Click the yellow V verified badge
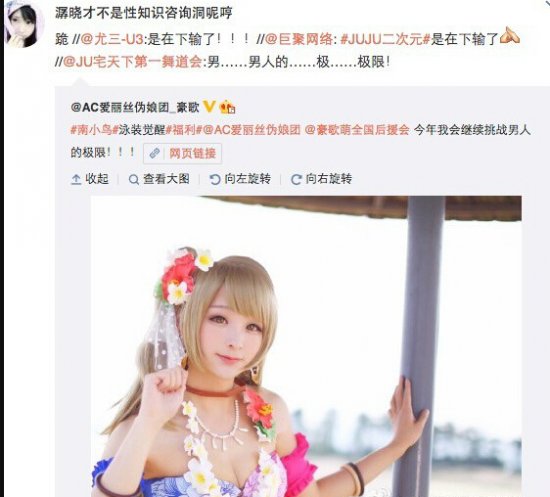The height and width of the screenshot is (497, 550). [209, 106]
